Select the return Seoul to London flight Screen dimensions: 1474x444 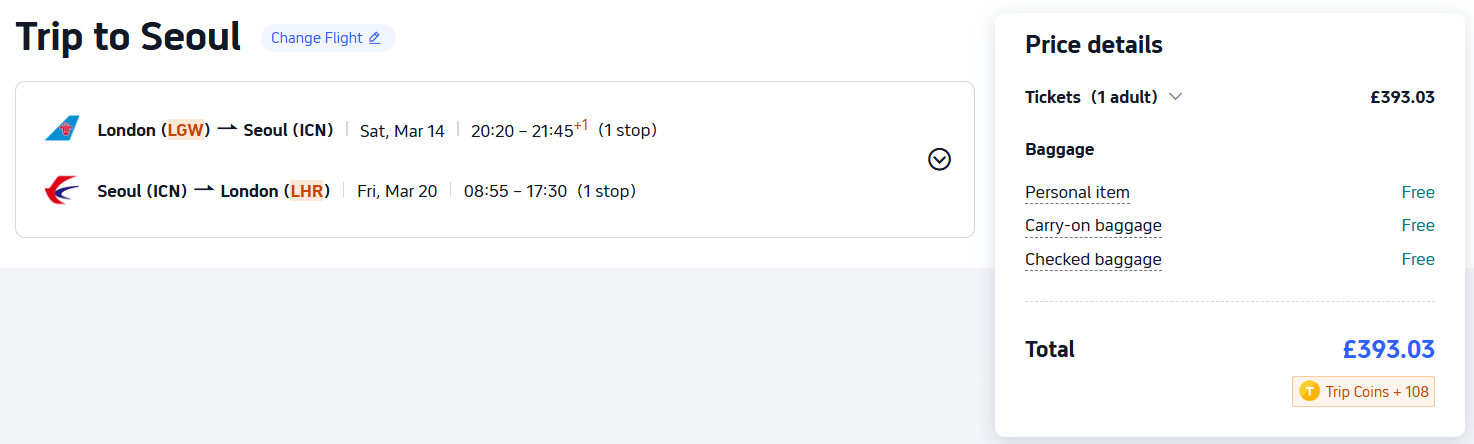213,191
